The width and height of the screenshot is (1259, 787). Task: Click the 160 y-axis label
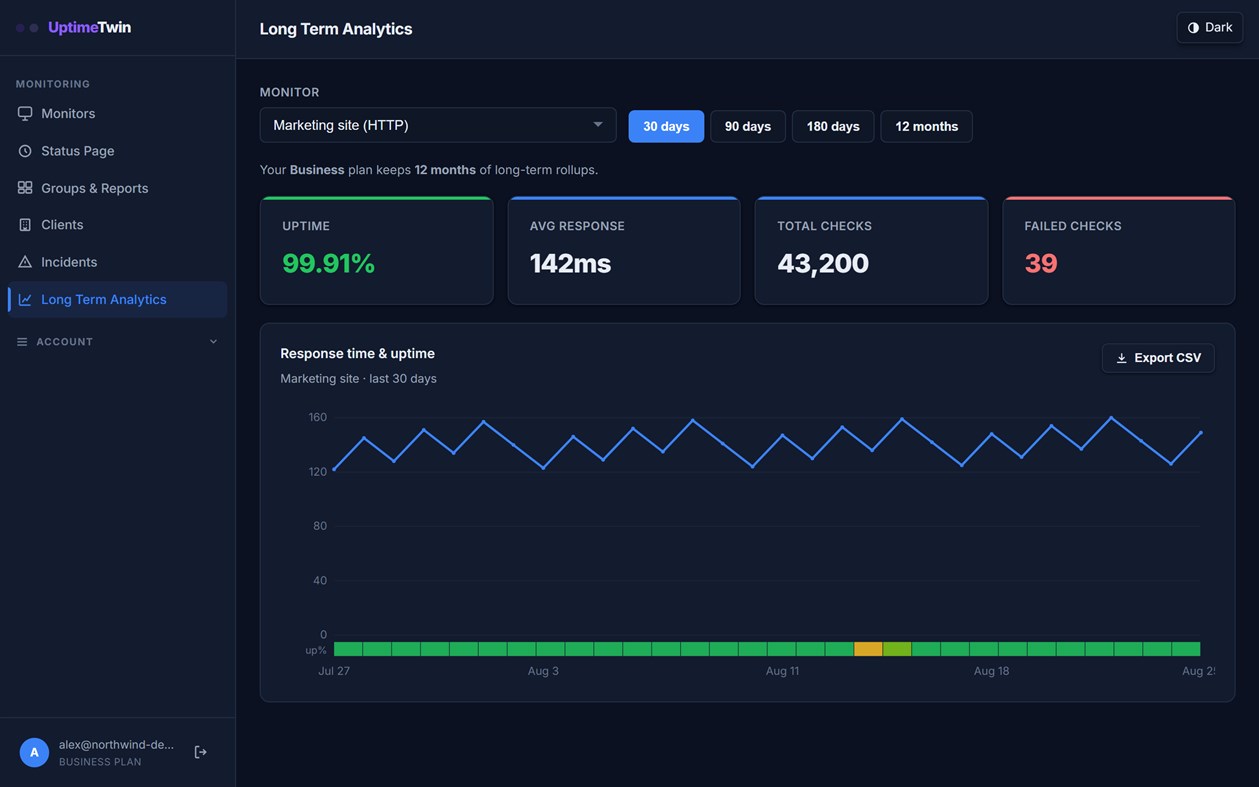point(318,417)
